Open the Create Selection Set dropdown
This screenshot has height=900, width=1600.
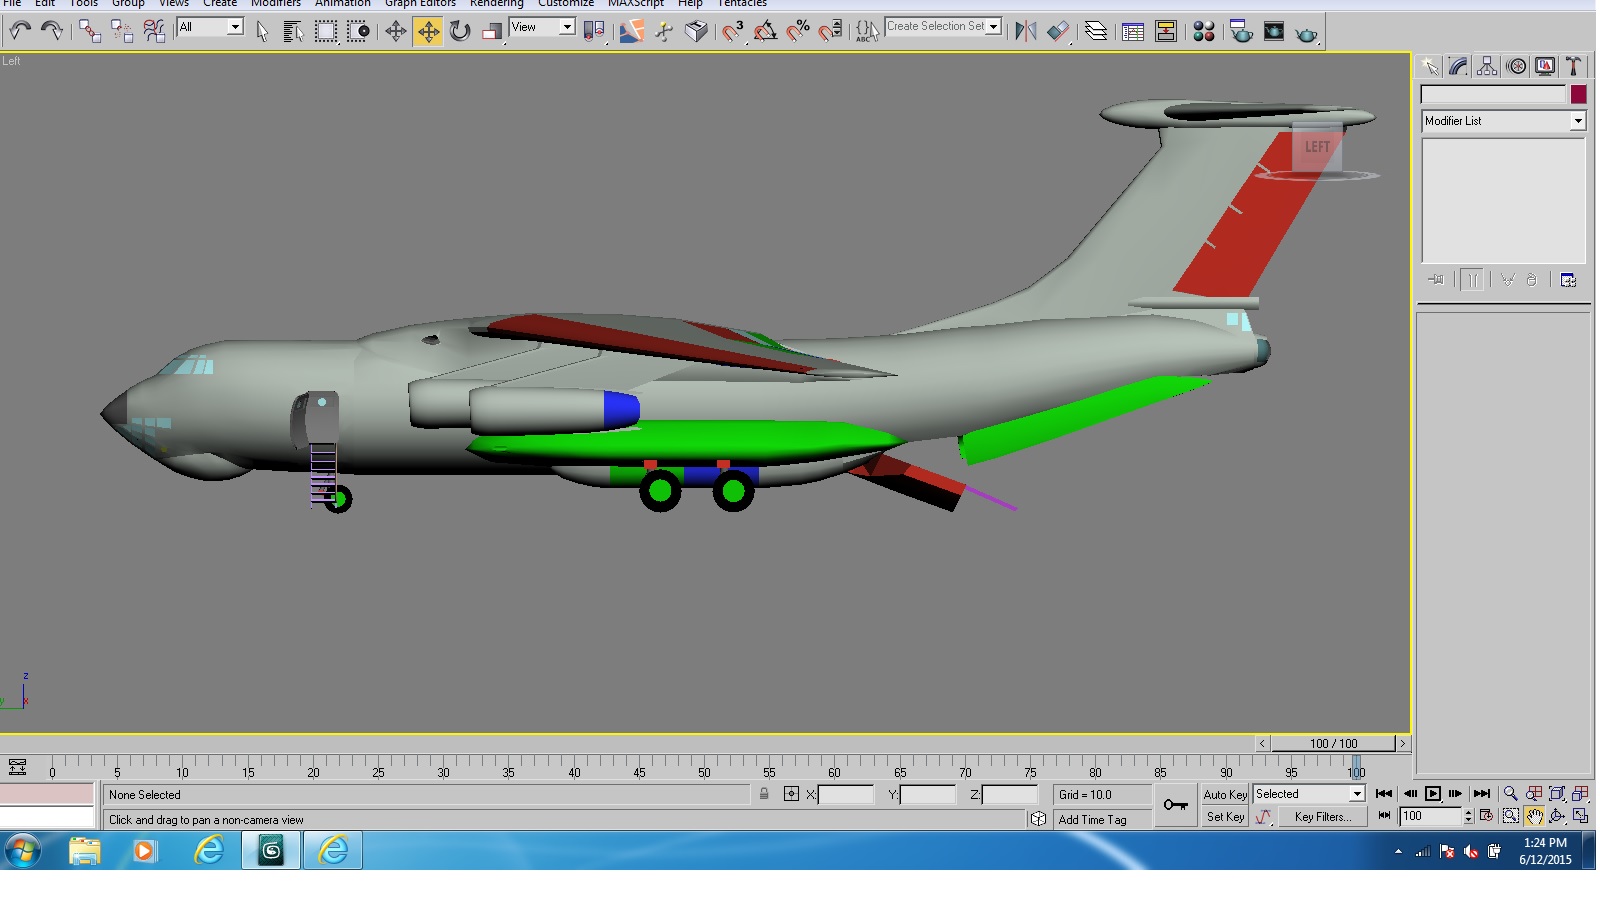(943, 27)
